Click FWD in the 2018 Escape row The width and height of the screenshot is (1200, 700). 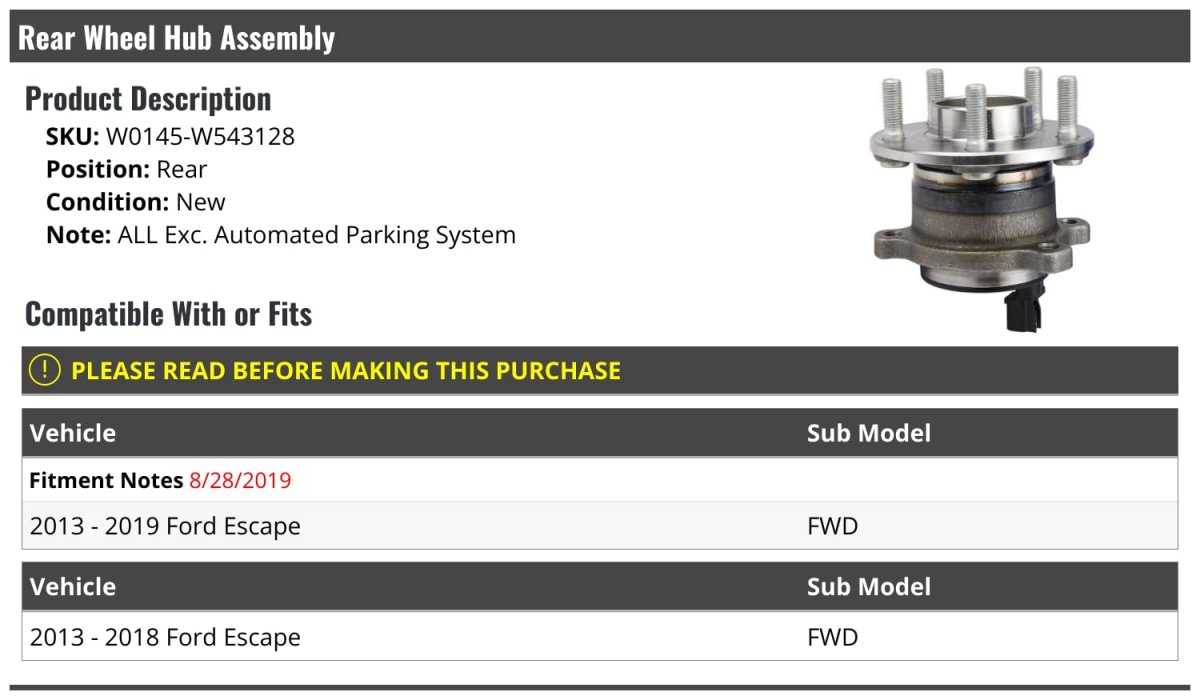click(833, 637)
